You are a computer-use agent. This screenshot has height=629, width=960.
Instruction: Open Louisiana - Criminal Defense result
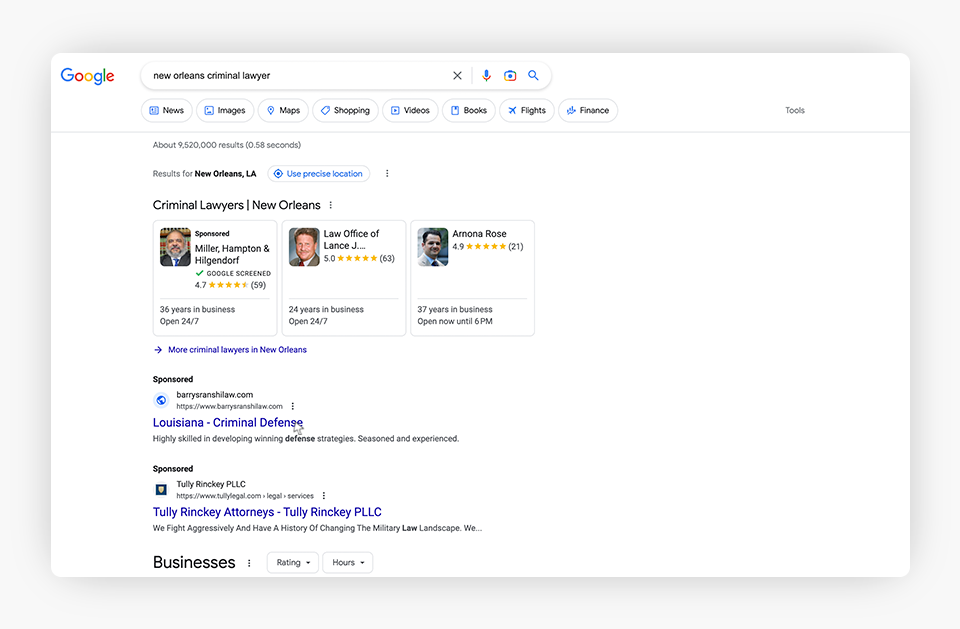pyautogui.click(x=227, y=423)
